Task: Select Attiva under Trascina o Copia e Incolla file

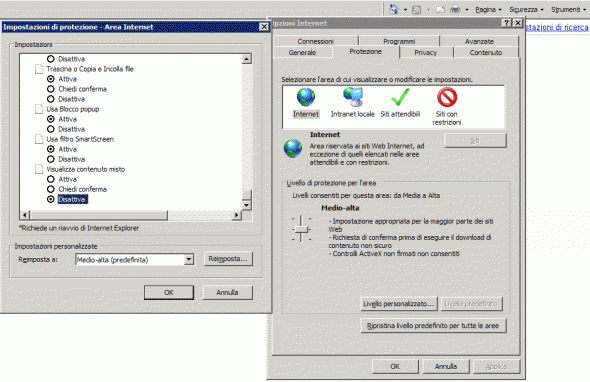Action: [51, 79]
